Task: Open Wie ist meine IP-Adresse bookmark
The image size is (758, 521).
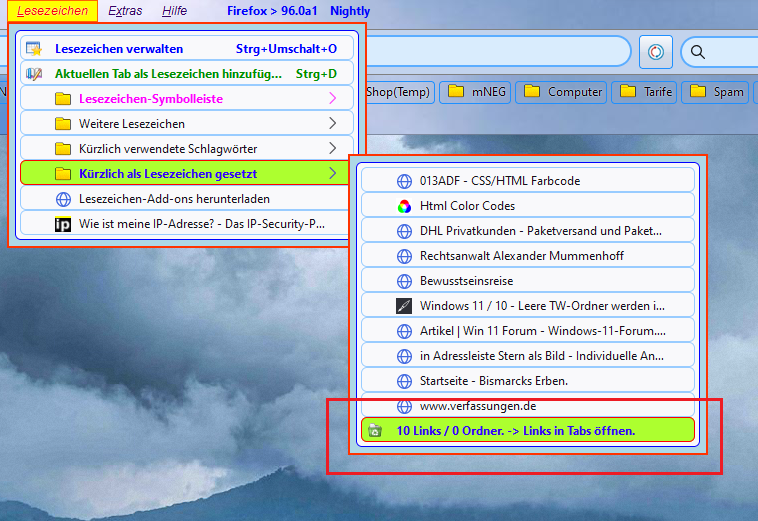Action: pos(185,224)
